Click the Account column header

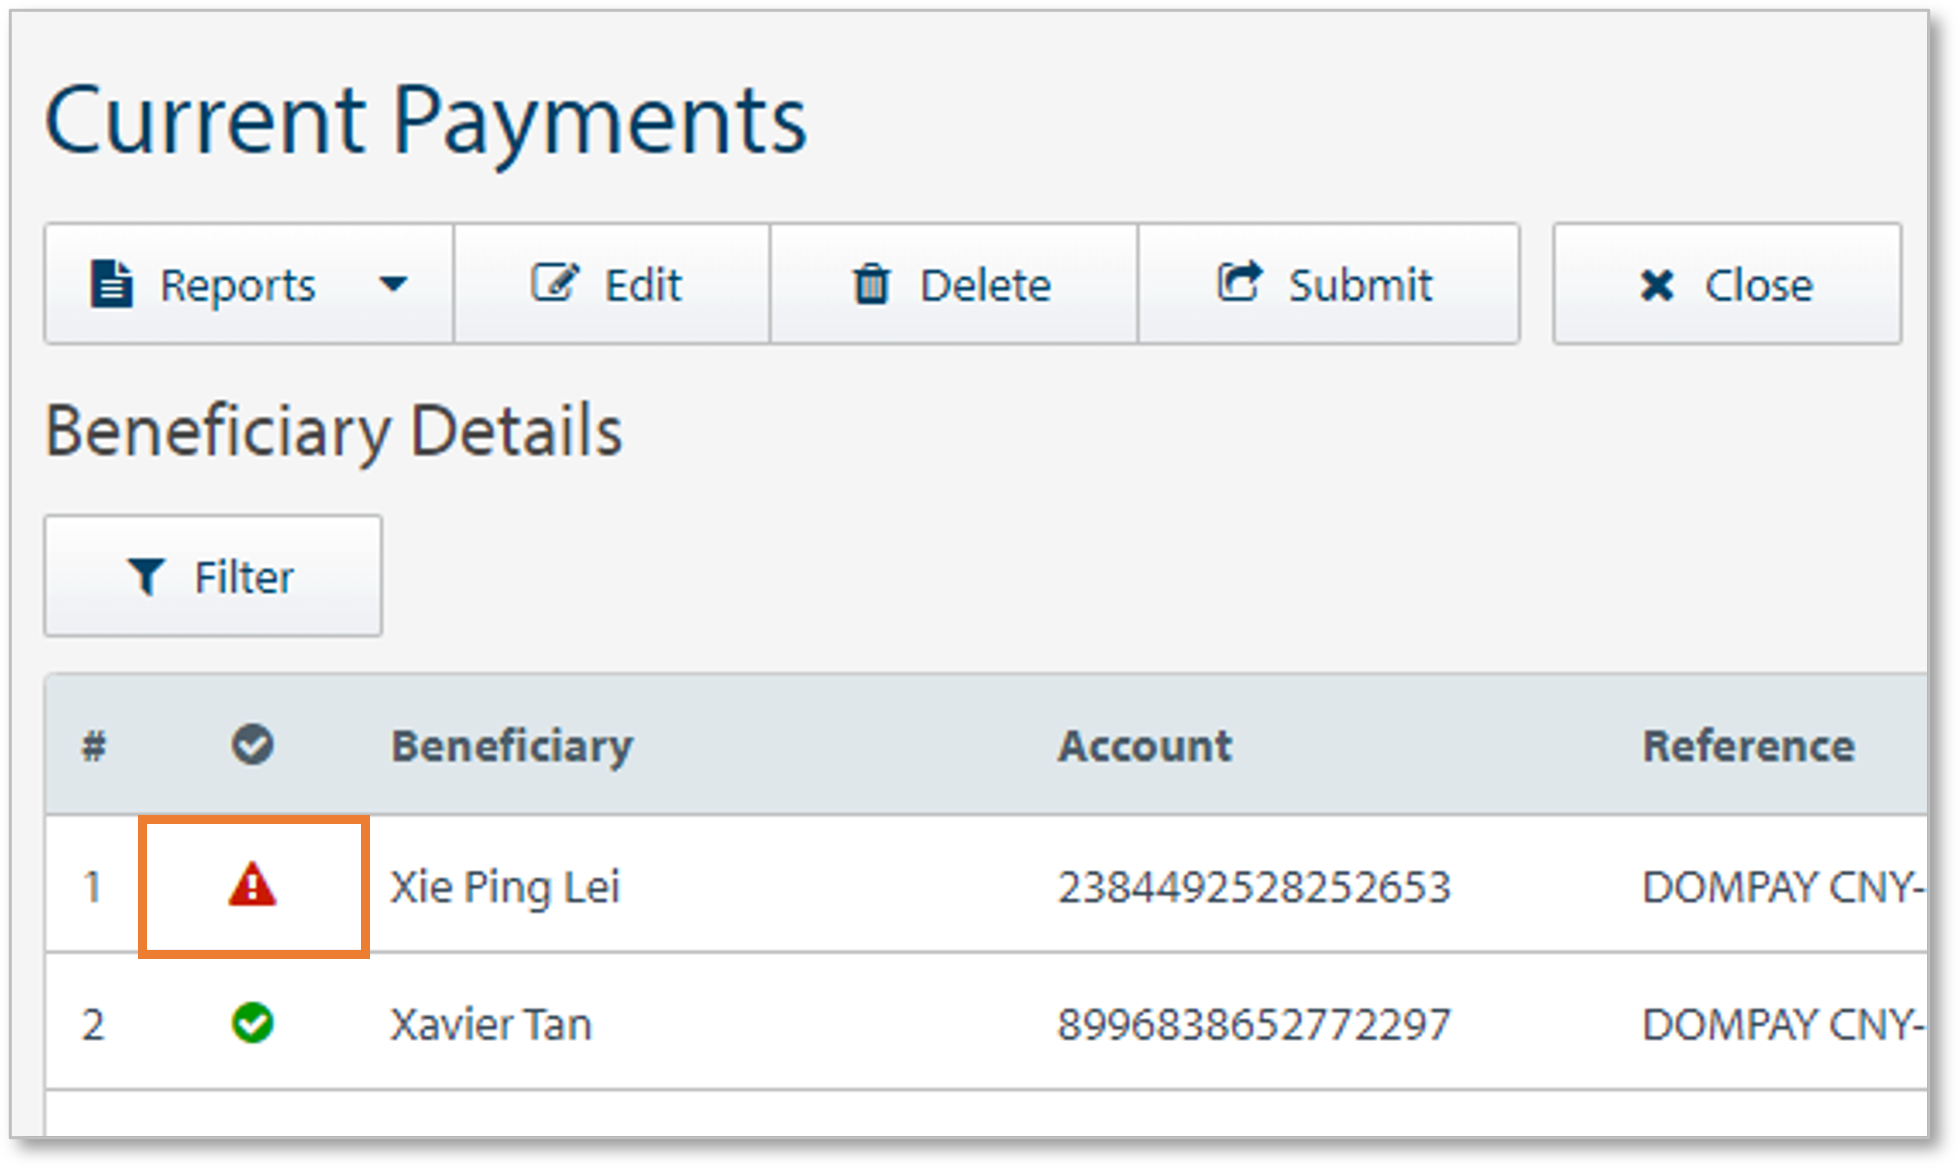click(x=1145, y=744)
